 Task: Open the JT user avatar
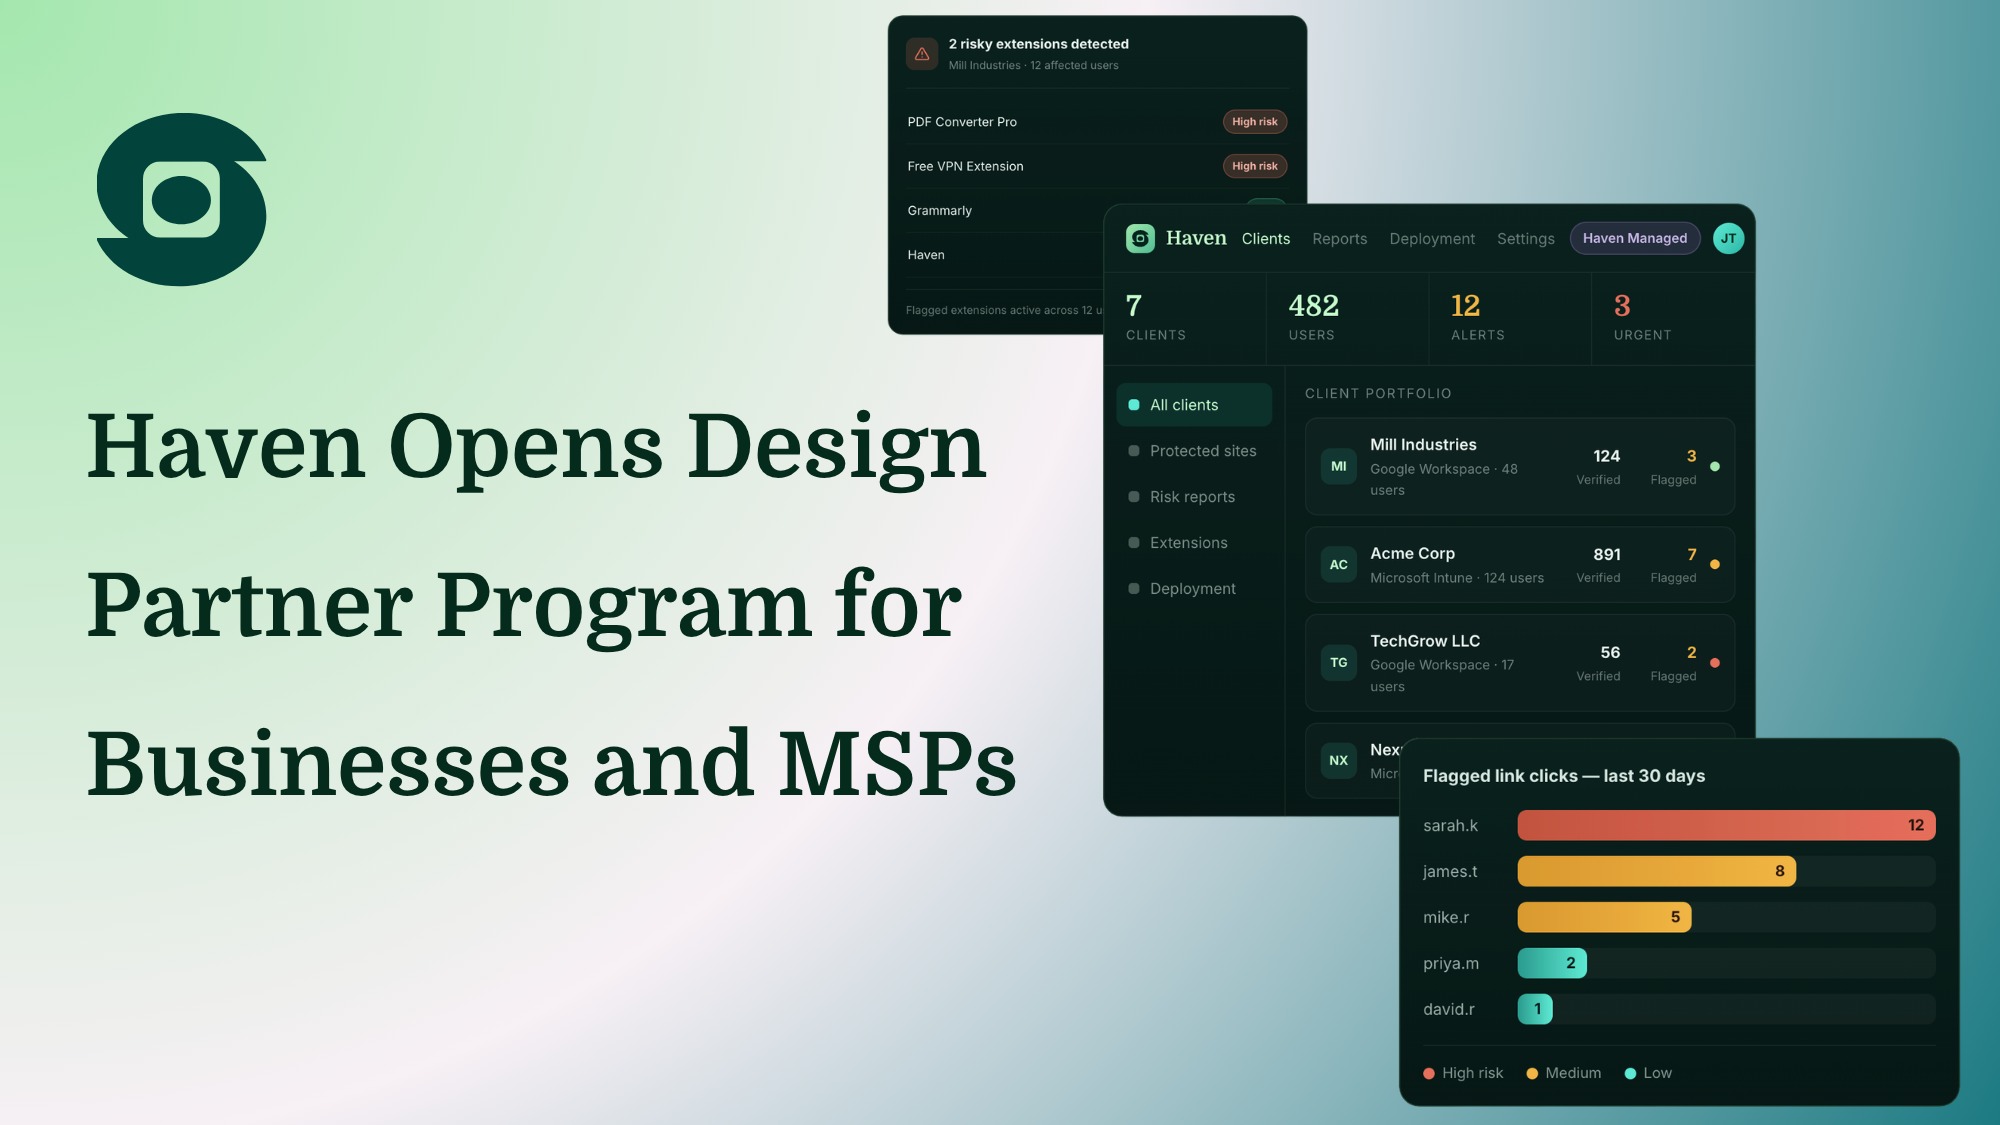pos(1728,238)
